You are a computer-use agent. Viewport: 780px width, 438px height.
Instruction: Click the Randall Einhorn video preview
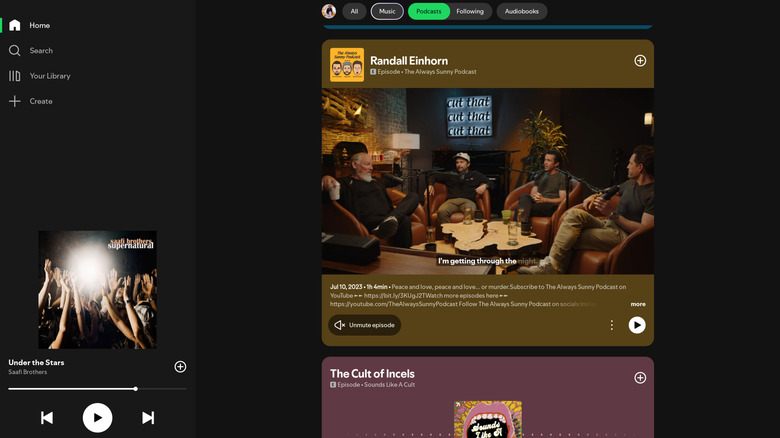click(x=488, y=181)
